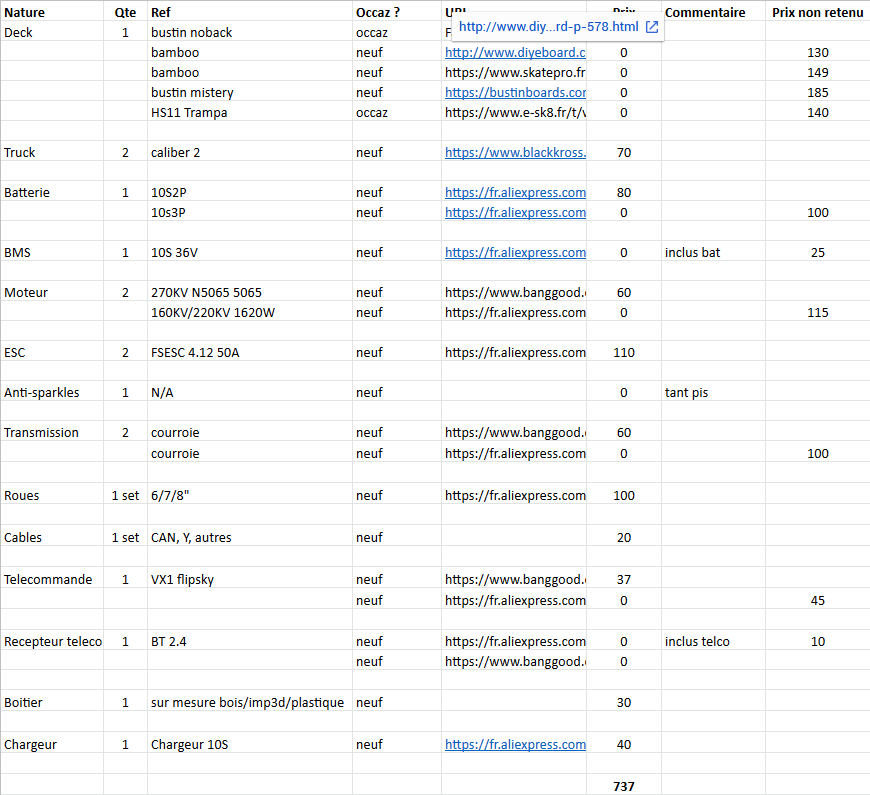Select the e-sk8.fr URL cell

[514, 113]
